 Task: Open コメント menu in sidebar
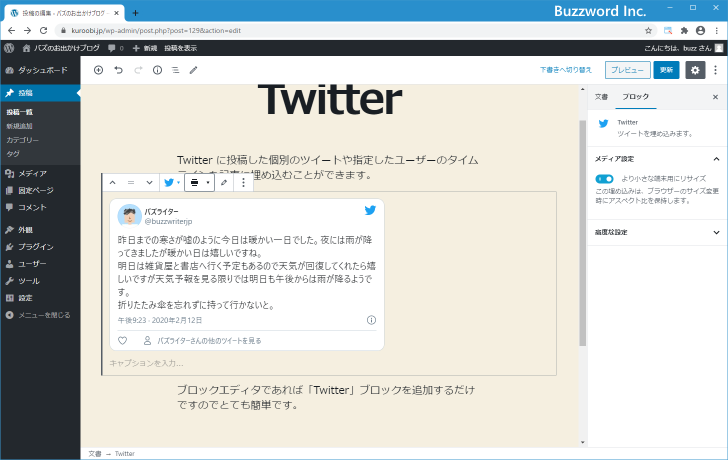tap(40, 207)
